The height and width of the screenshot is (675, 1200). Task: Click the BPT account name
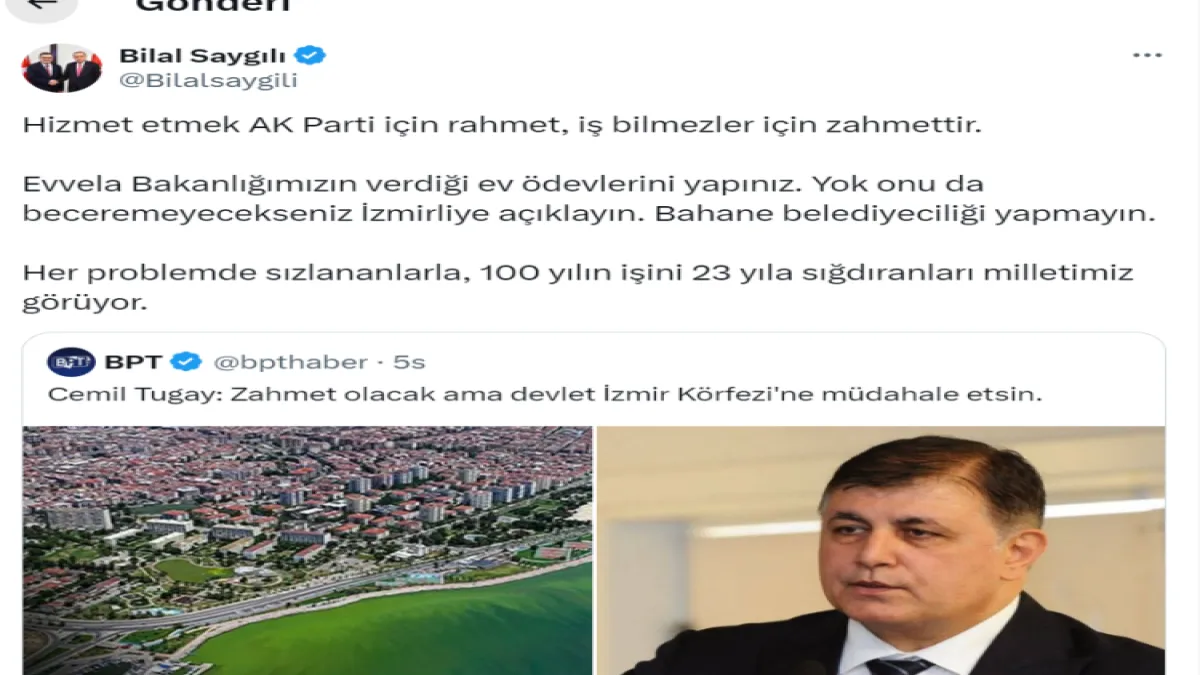pyautogui.click(x=135, y=362)
